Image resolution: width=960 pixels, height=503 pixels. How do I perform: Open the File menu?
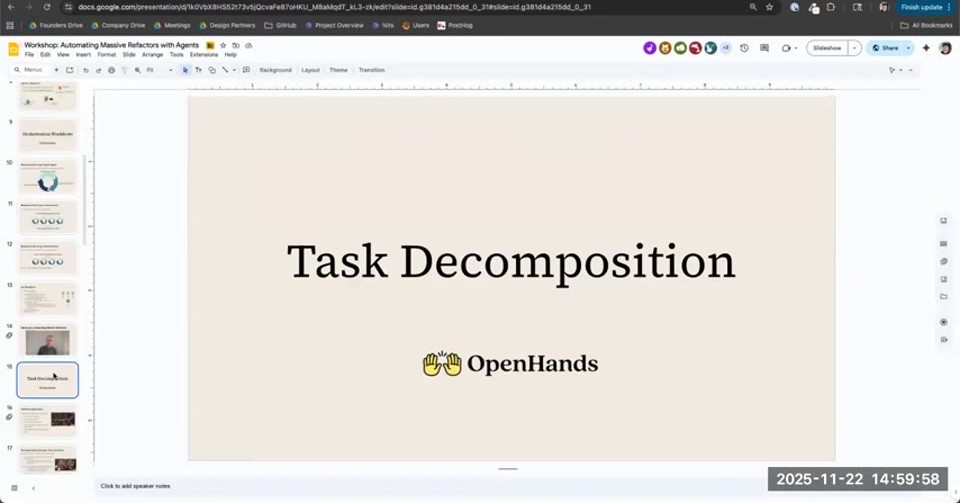point(29,54)
